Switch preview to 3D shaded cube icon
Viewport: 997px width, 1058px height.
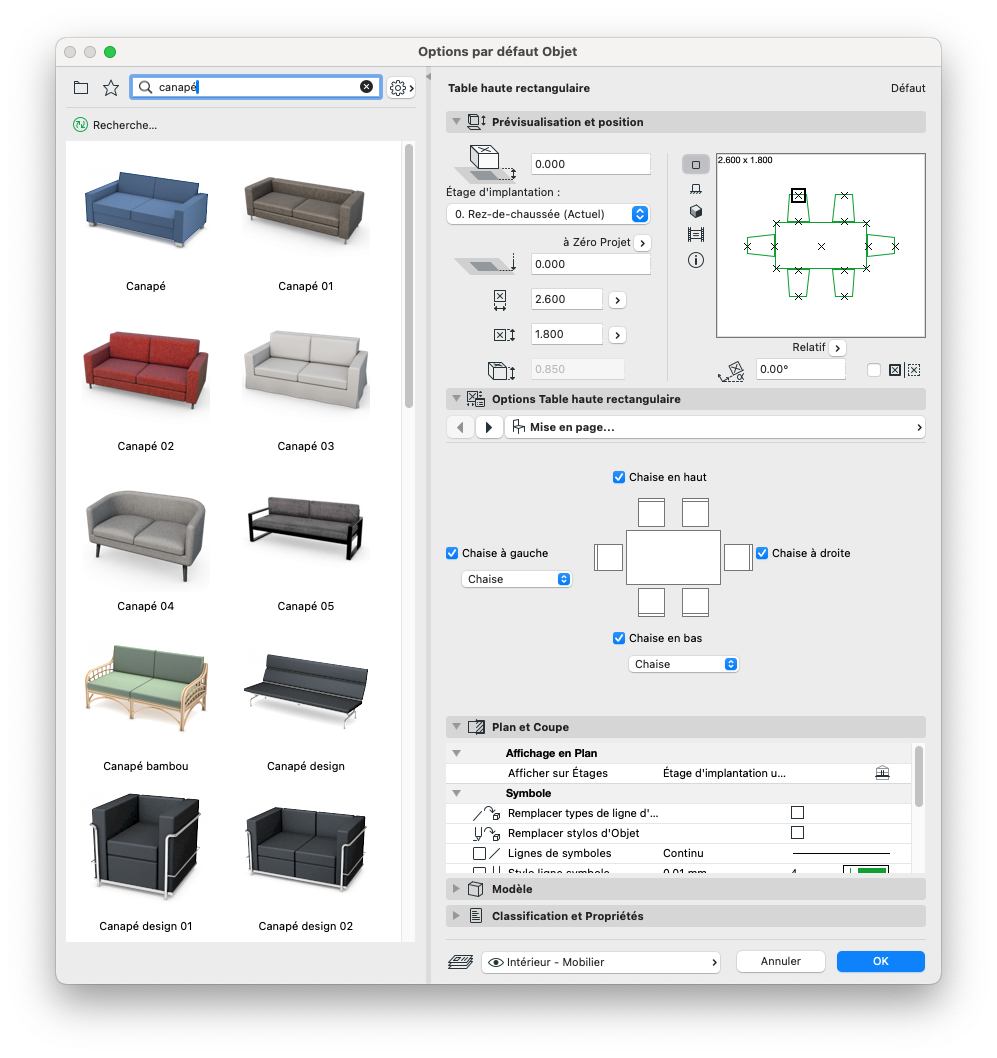[695, 211]
